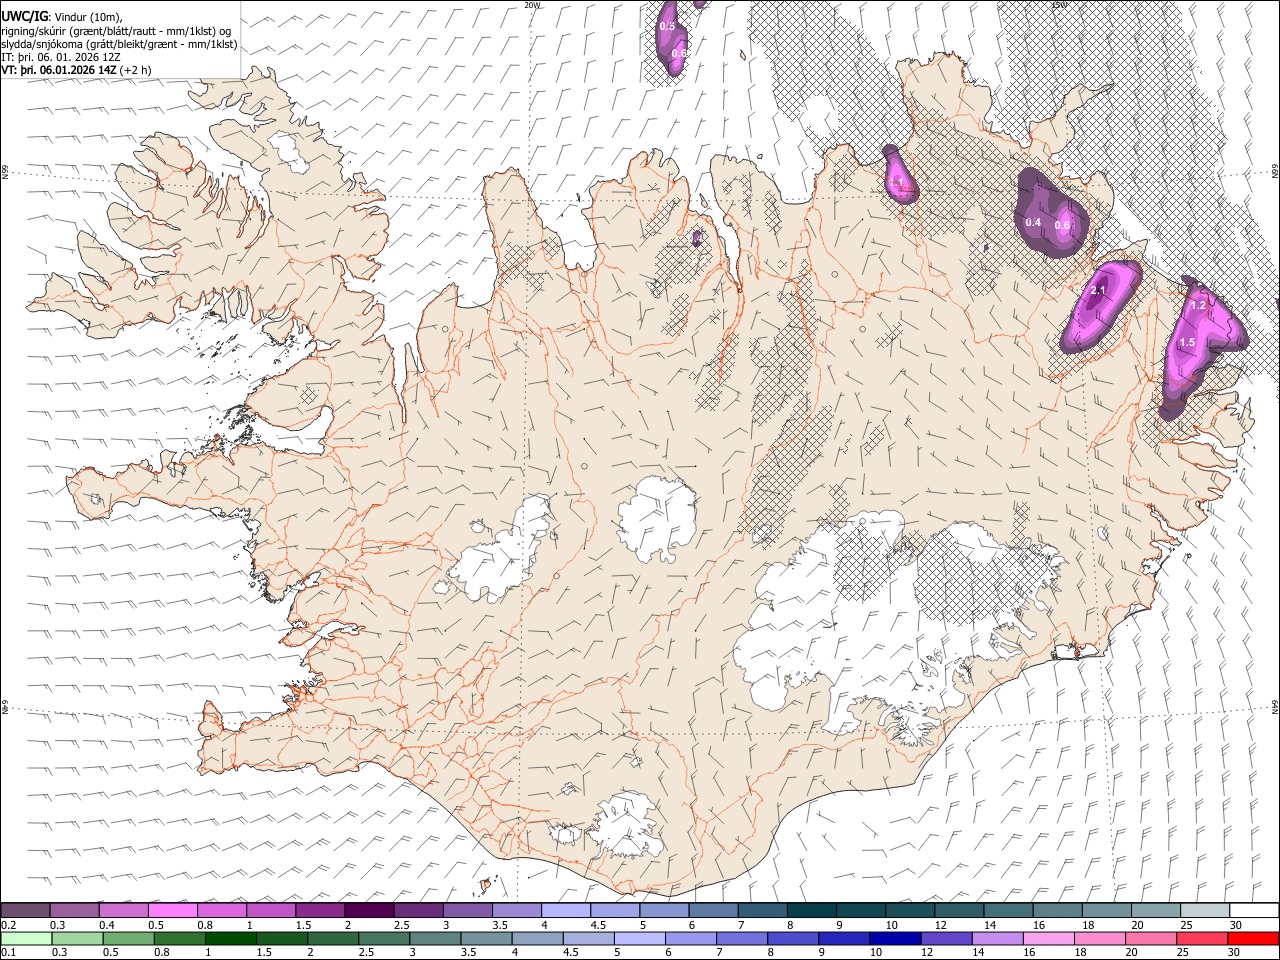Screen dimensions: 1280x960
Task: Pick lower legend swatch between 4.5 and 5
Action: click(x=588, y=938)
